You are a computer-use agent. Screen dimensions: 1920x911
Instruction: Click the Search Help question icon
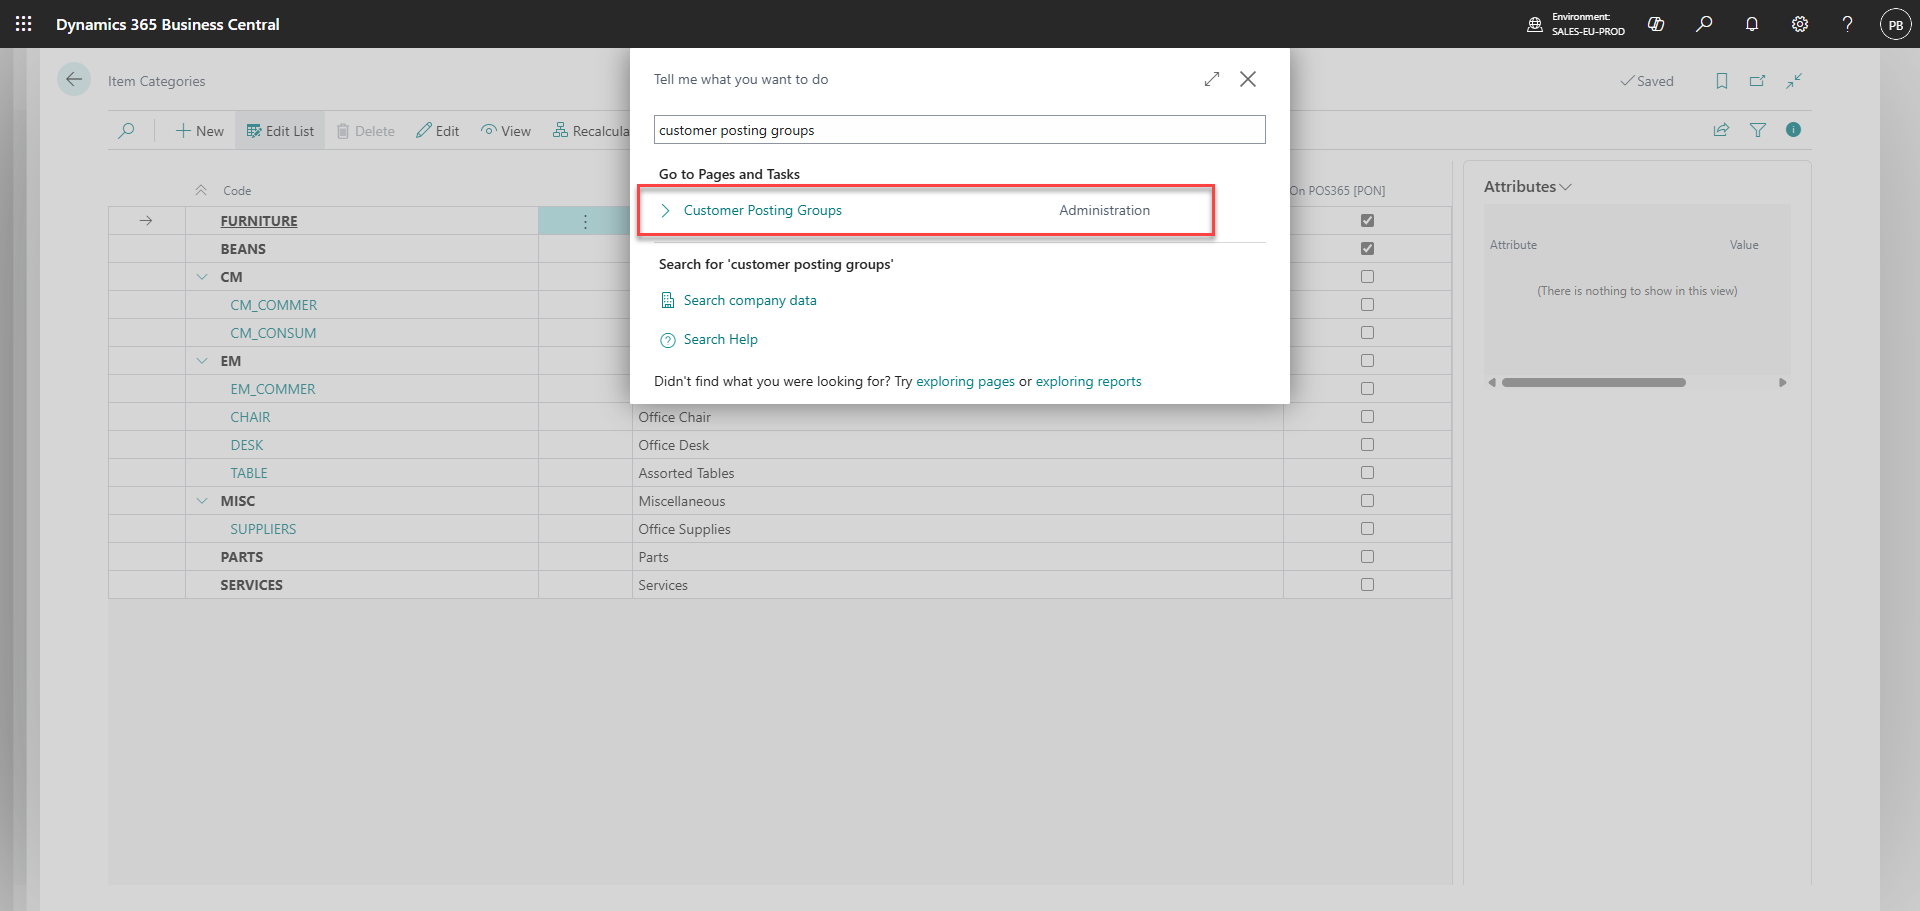[x=668, y=340]
